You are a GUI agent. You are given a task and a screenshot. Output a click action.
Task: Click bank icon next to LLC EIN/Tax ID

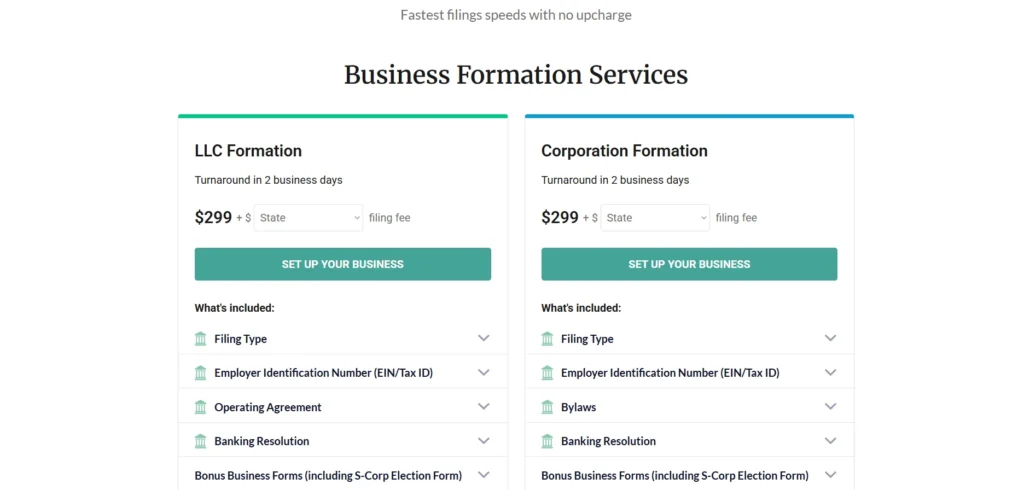pos(201,373)
